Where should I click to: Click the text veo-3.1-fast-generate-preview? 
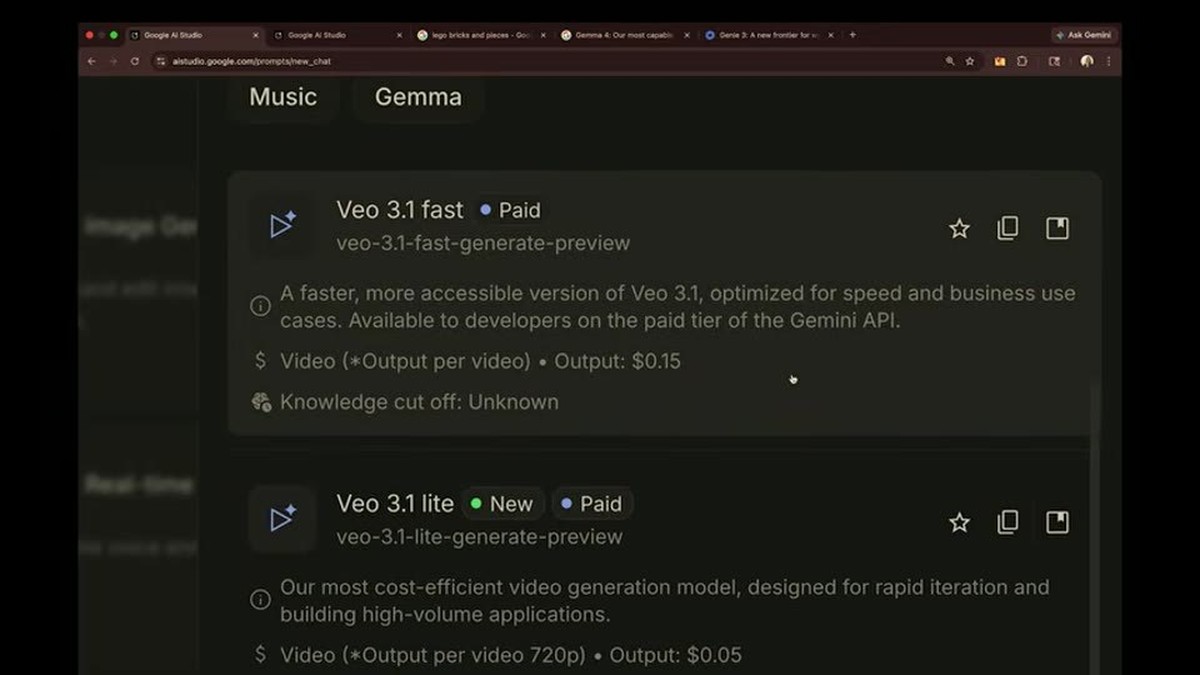(x=483, y=243)
